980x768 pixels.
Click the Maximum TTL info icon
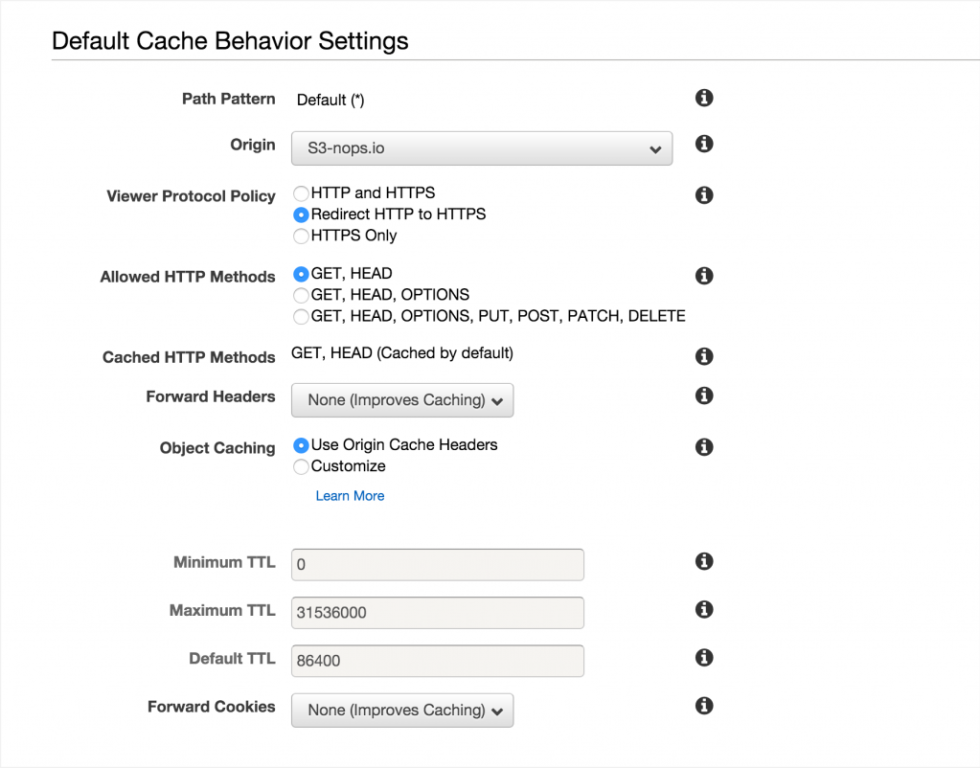(703, 610)
